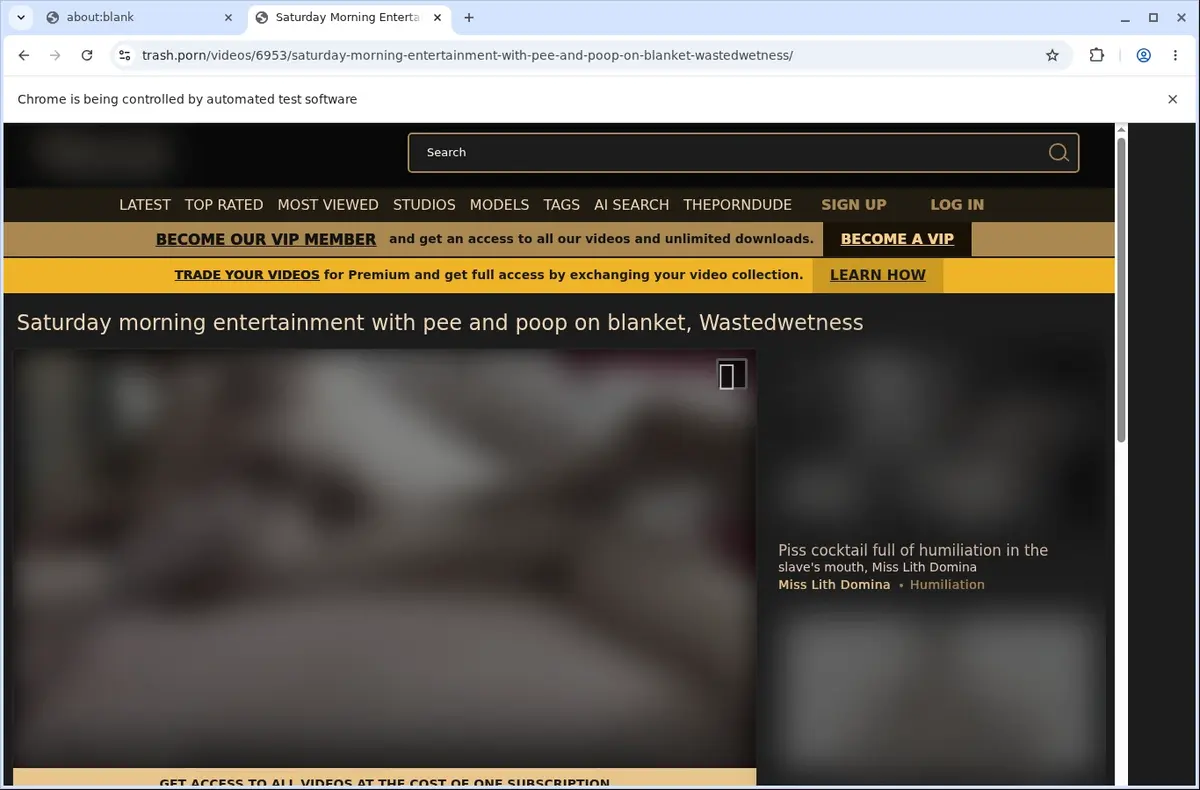Click the search magnifier icon
The image size is (1200, 790).
coord(1058,153)
